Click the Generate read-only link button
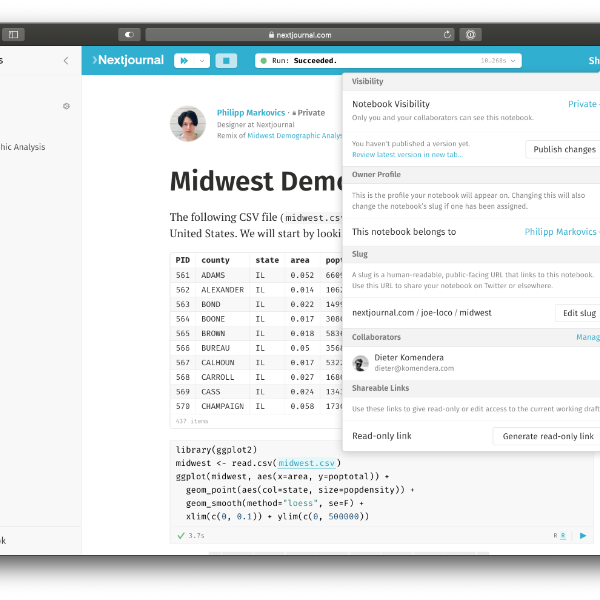The image size is (600, 600). click(548, 436)
